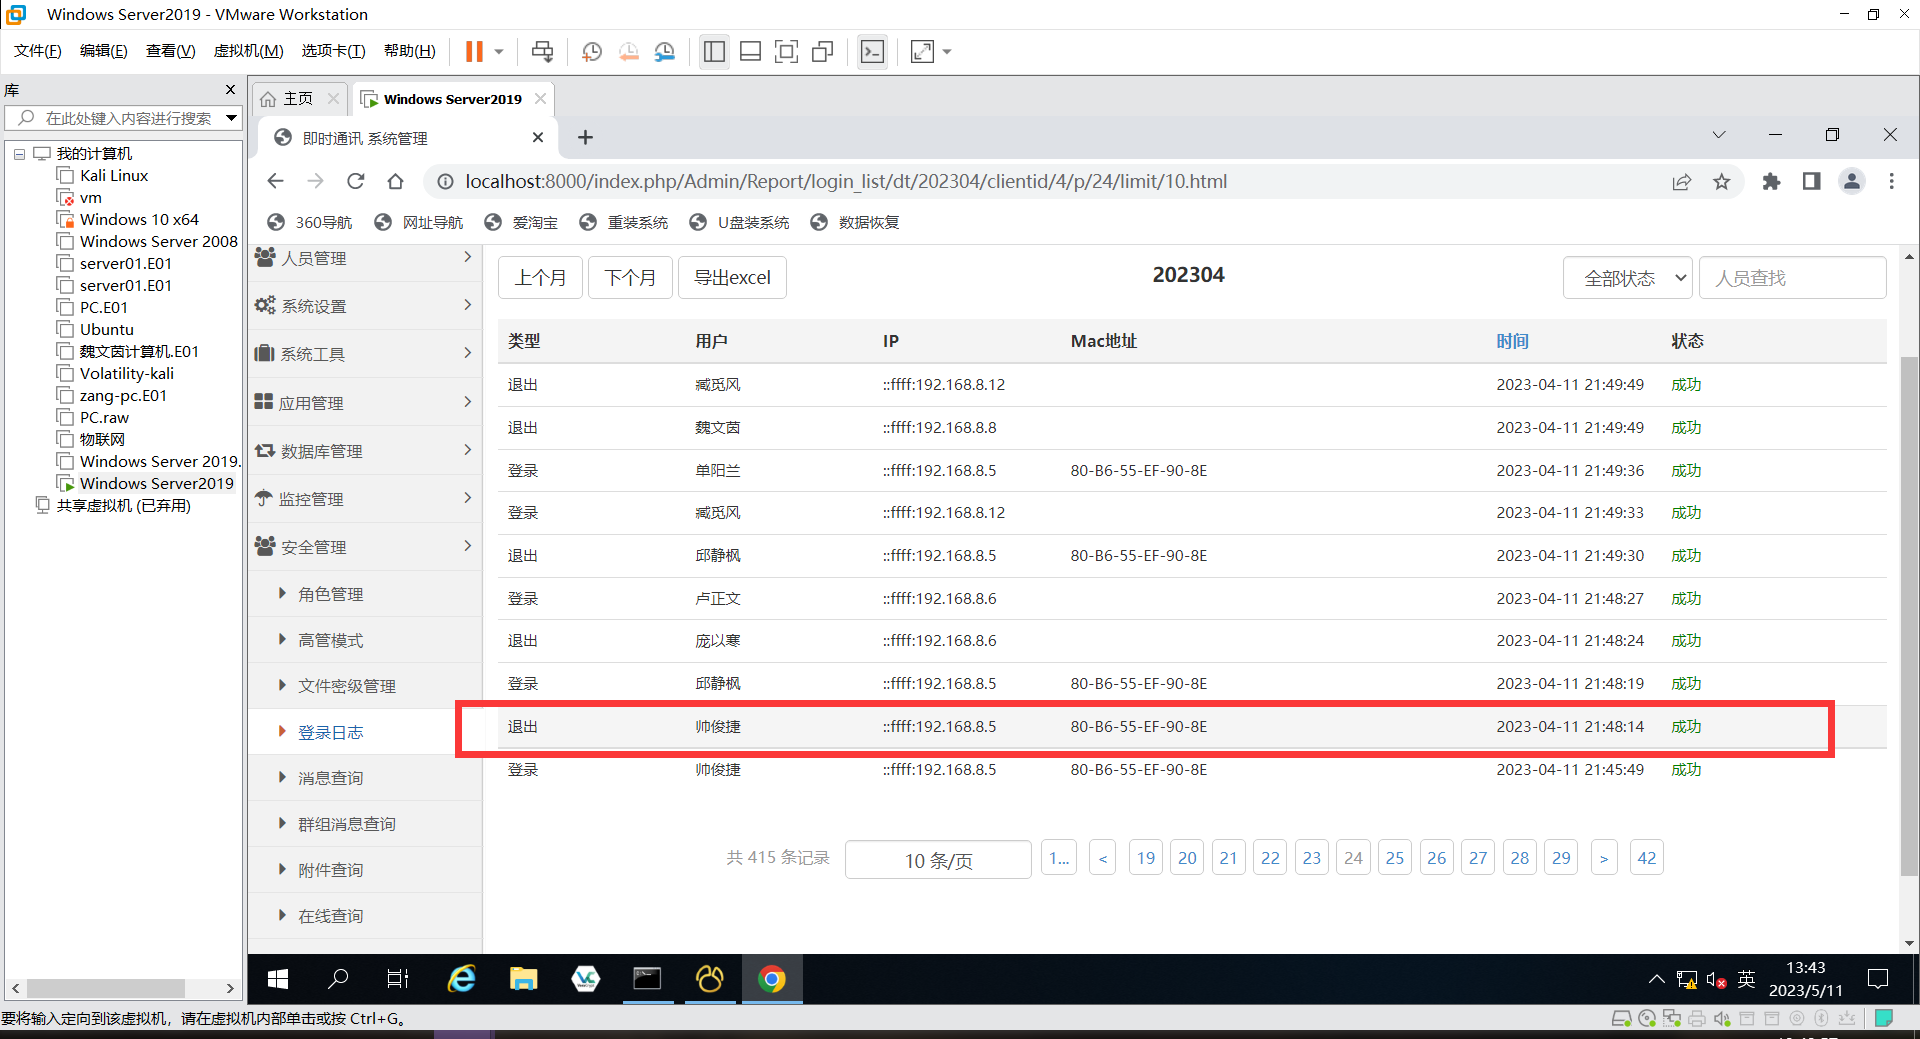Revert to snapshot using toolbar icon
This screenshot has height=1039, width=1920.
click(628, 51)
